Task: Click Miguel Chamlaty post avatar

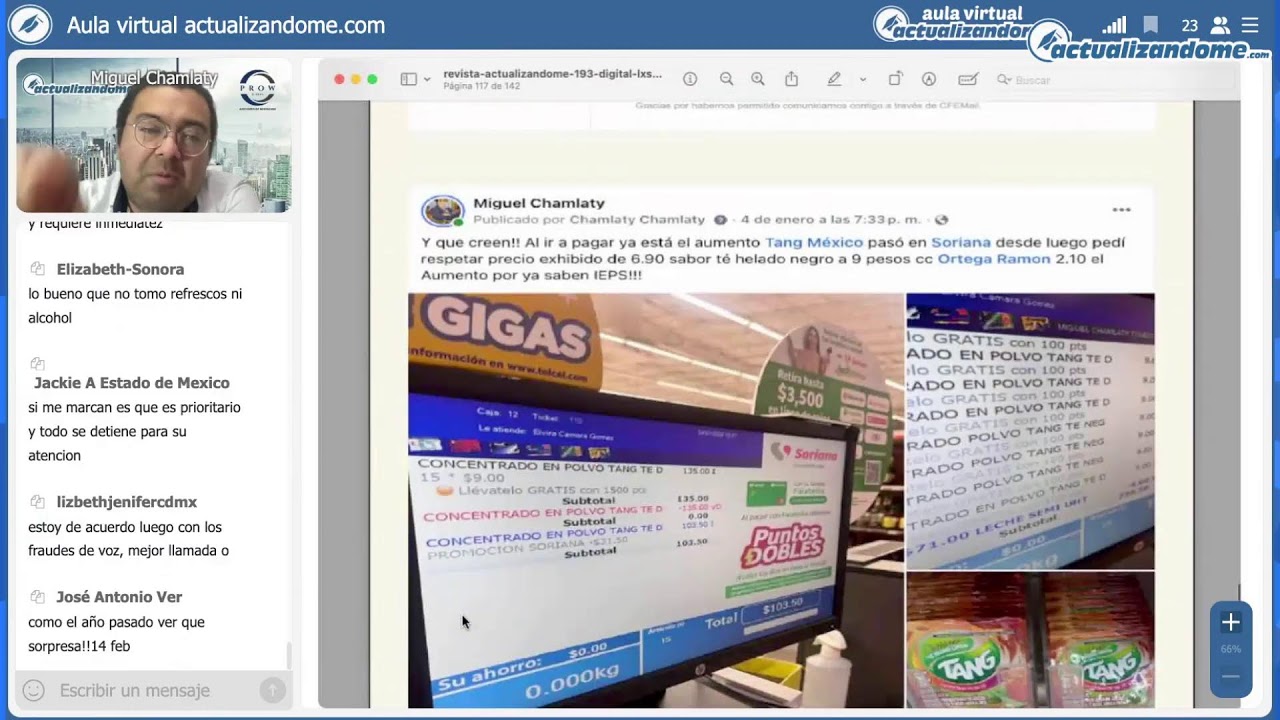Action: click(442, 211)
